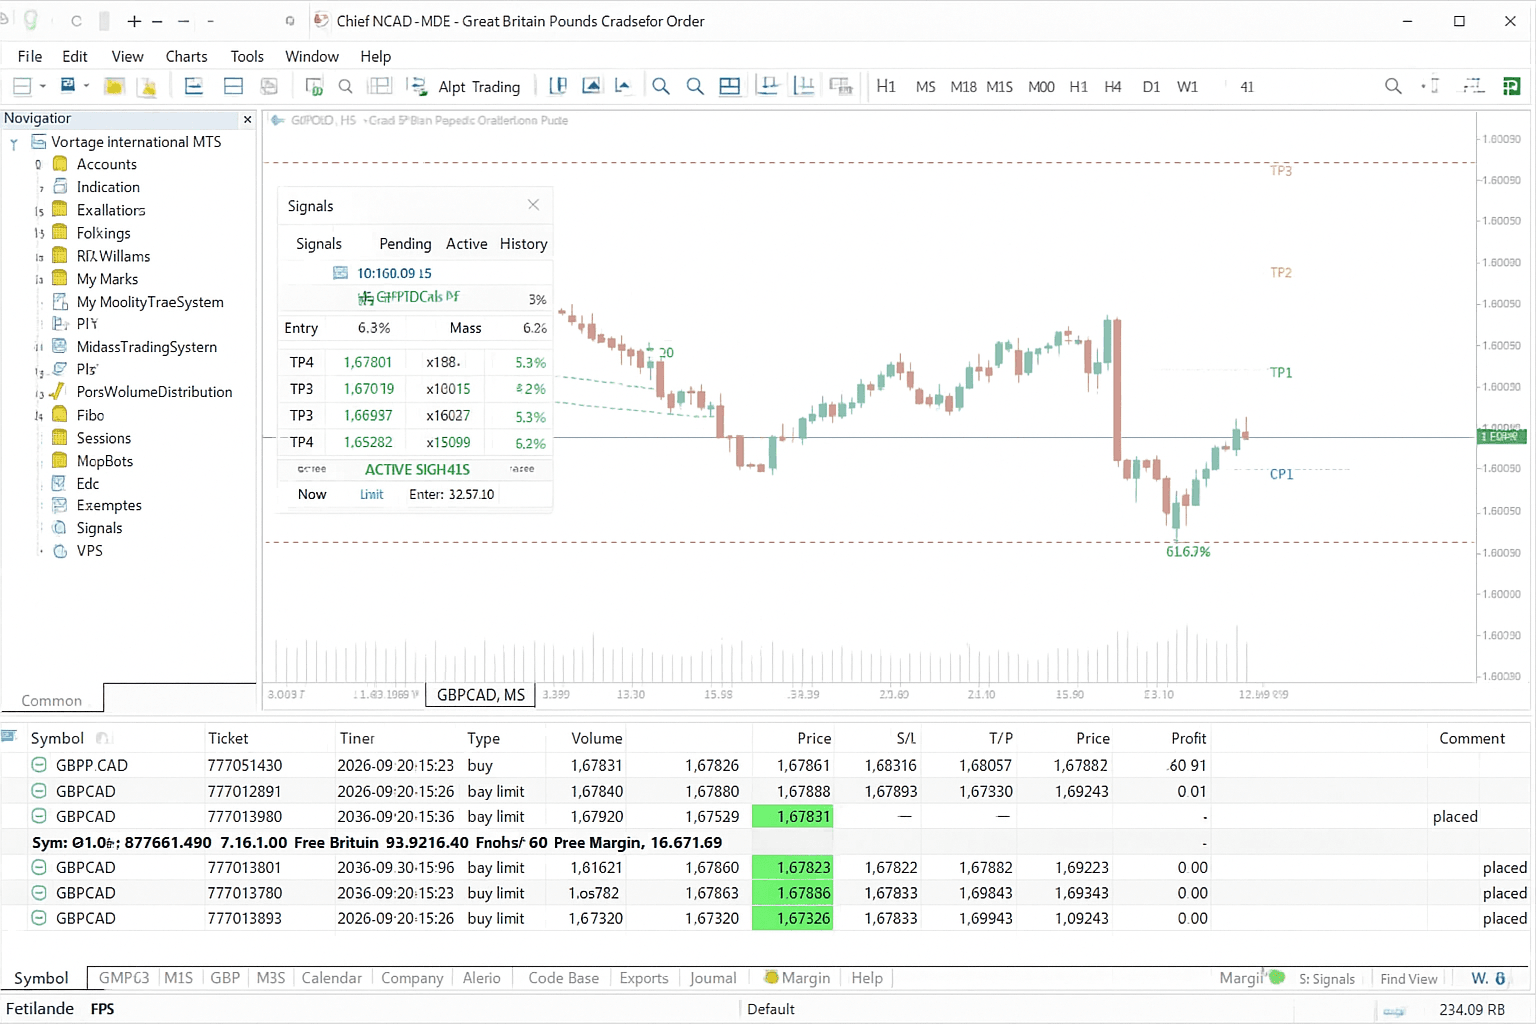1536x1024 pixels.
Task: Expand the Exallatiors tree node
Action: (x=39, y=211)
